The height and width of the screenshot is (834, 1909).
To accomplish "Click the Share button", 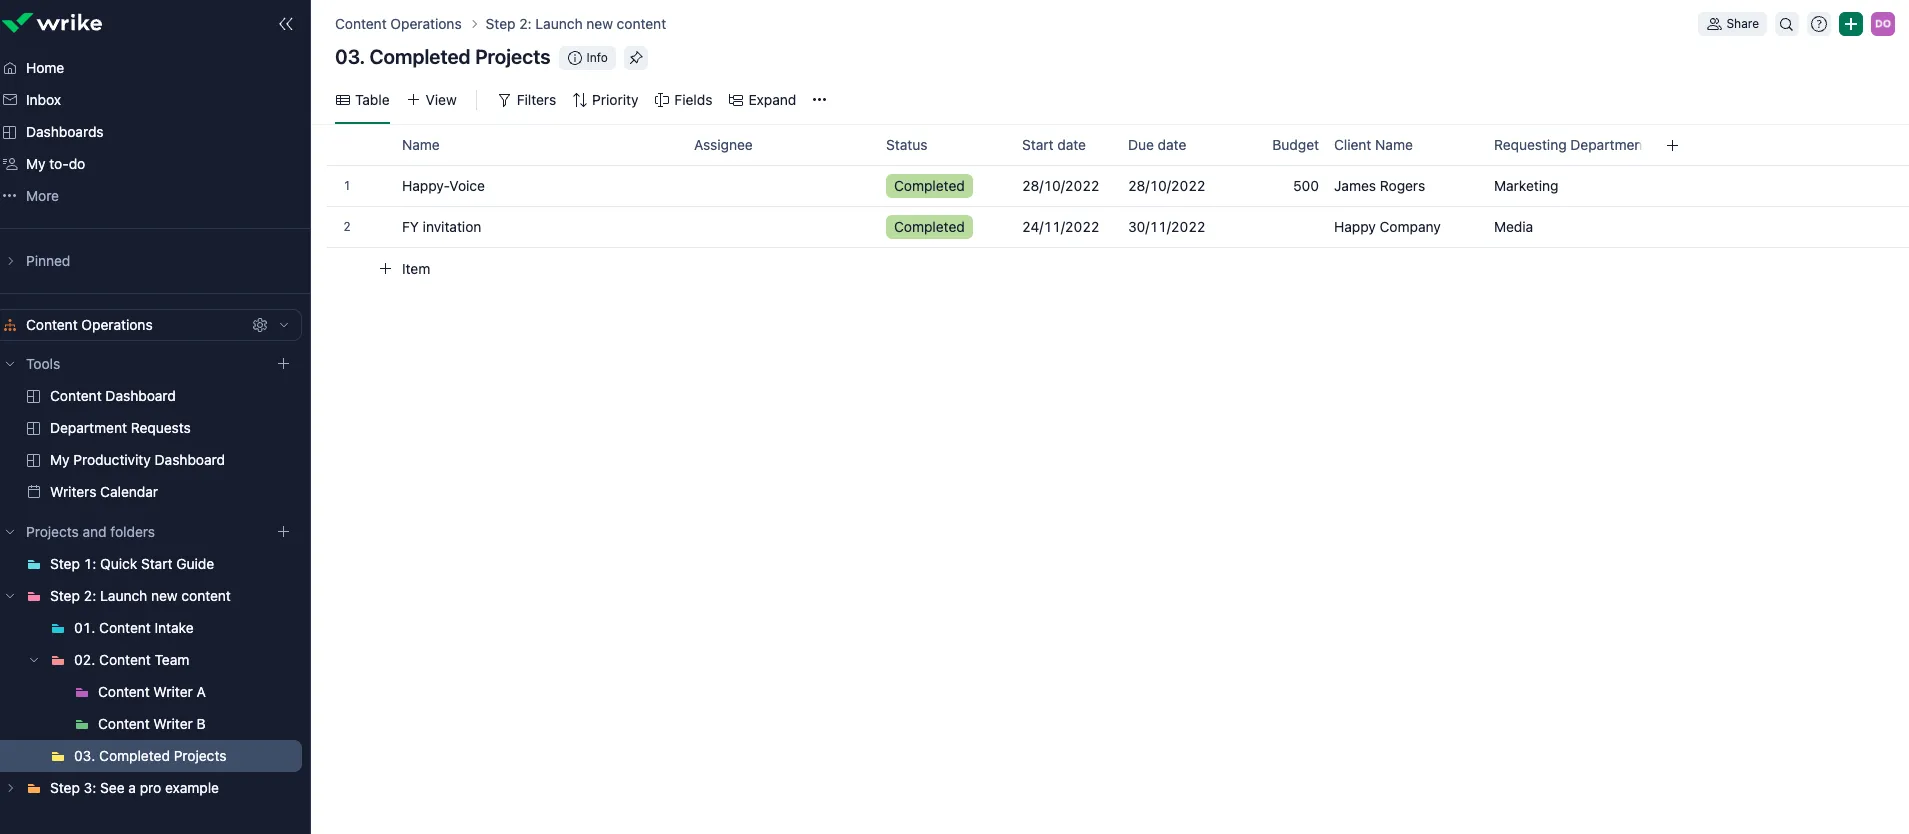I will coord(1732,24).
